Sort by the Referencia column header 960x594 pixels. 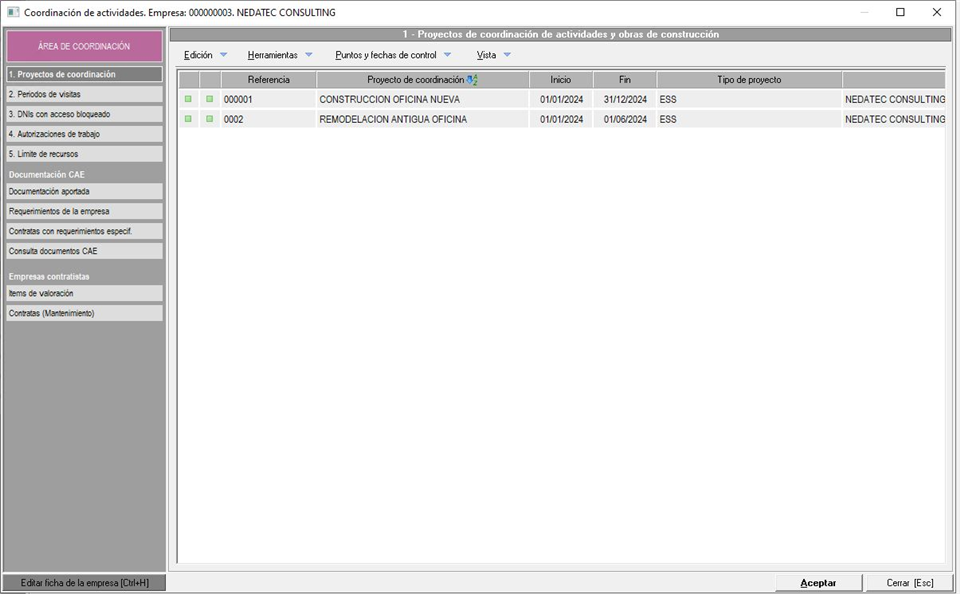pos(268,80)
